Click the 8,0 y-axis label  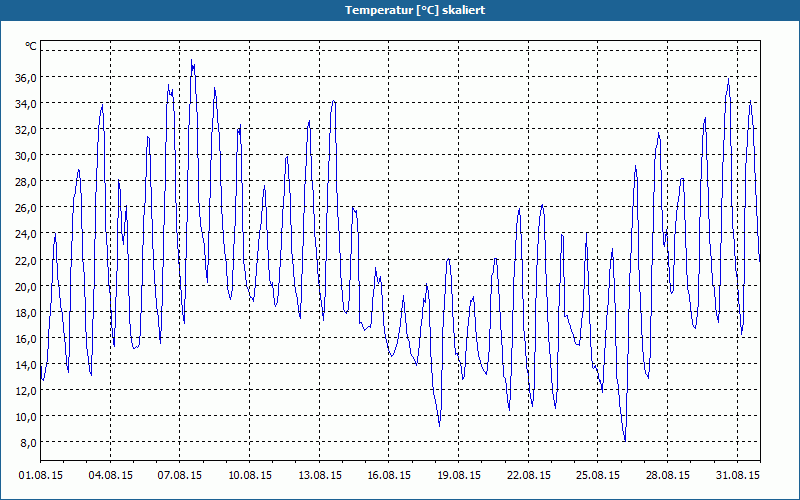click(29, 442)
